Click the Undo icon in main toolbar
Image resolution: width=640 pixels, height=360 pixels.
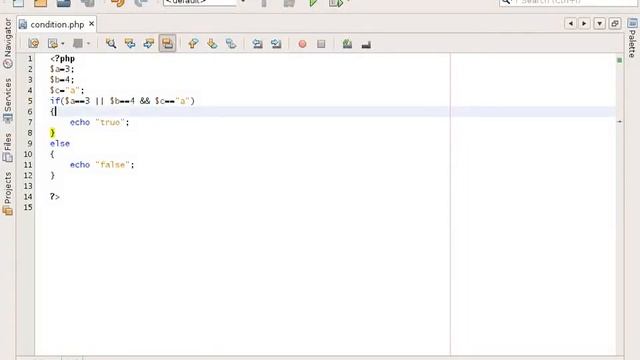point(118,3)
